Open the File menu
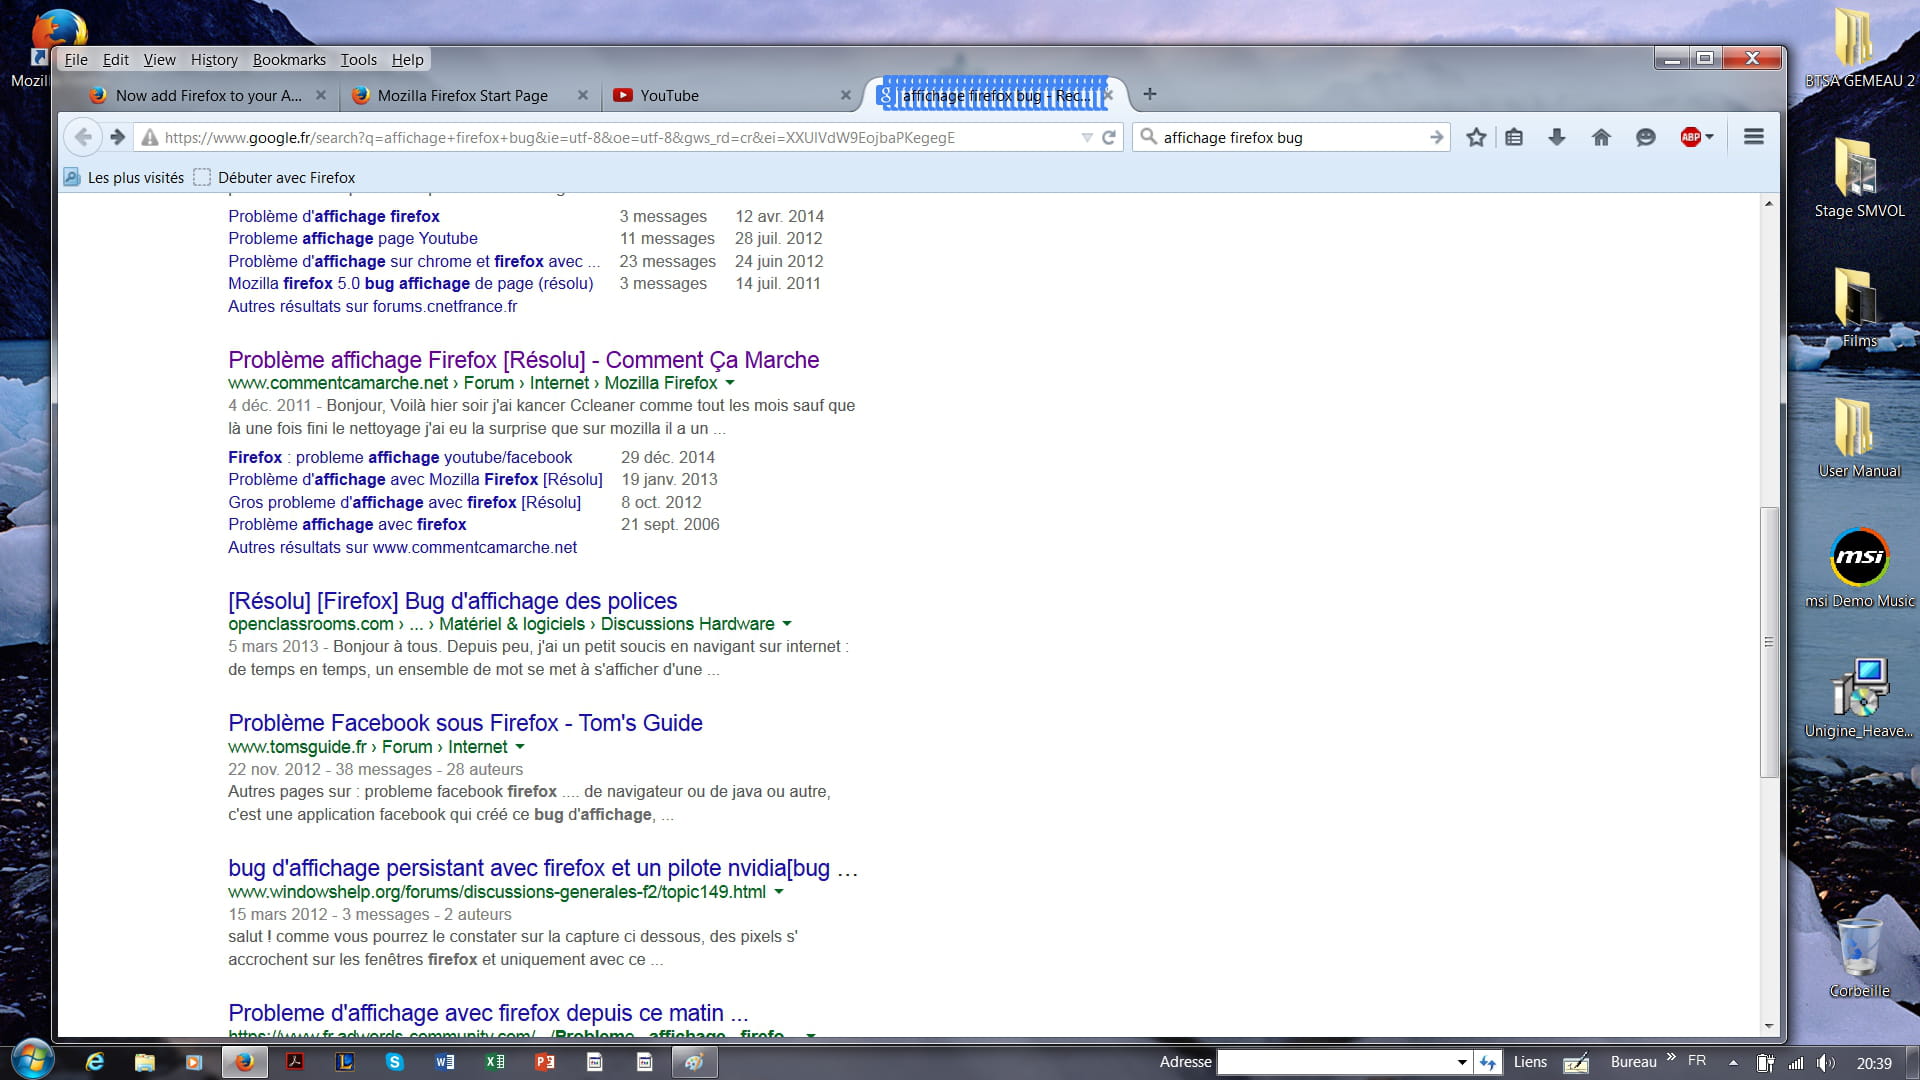Image resolution: width=1920 pixels, height=1080 pixels. (x=76, y=59)
